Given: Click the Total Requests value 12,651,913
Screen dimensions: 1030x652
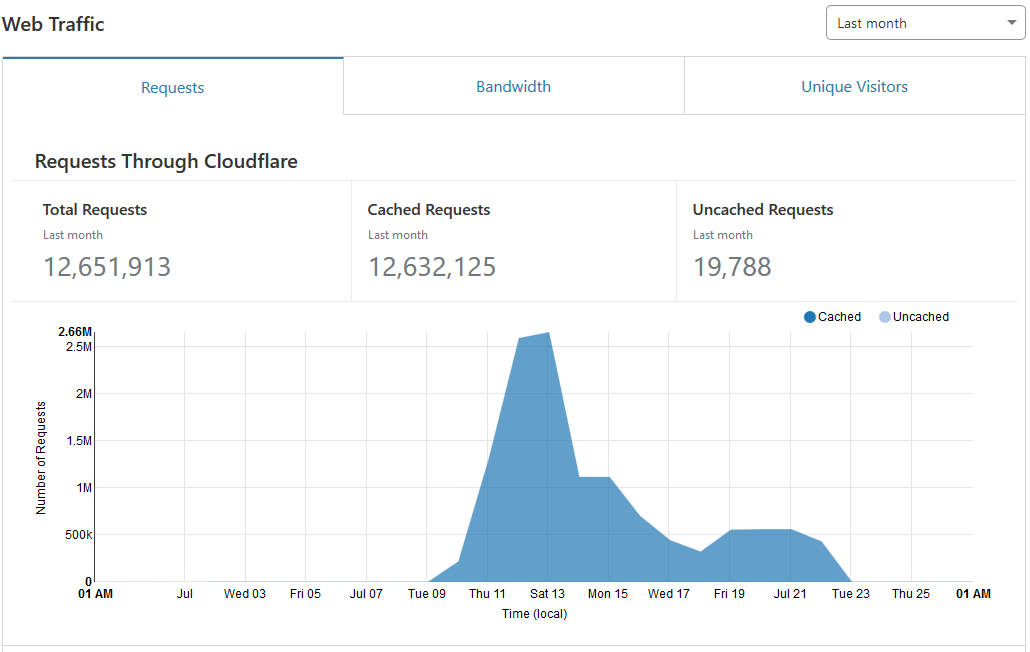Looking at the screenshot, I should [x=107, y=267].
